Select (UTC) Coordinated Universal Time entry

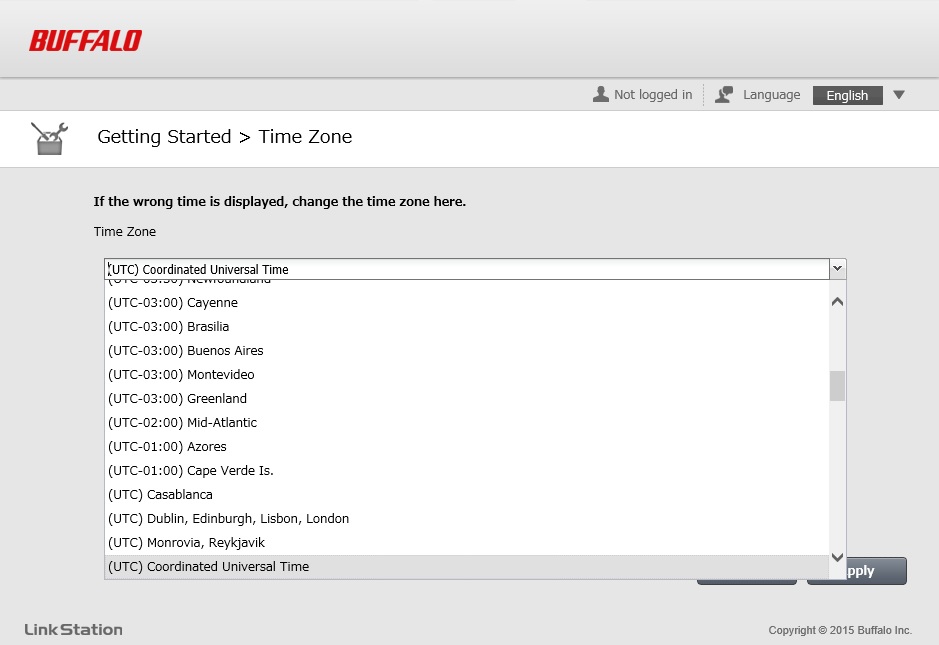[208, 567]
